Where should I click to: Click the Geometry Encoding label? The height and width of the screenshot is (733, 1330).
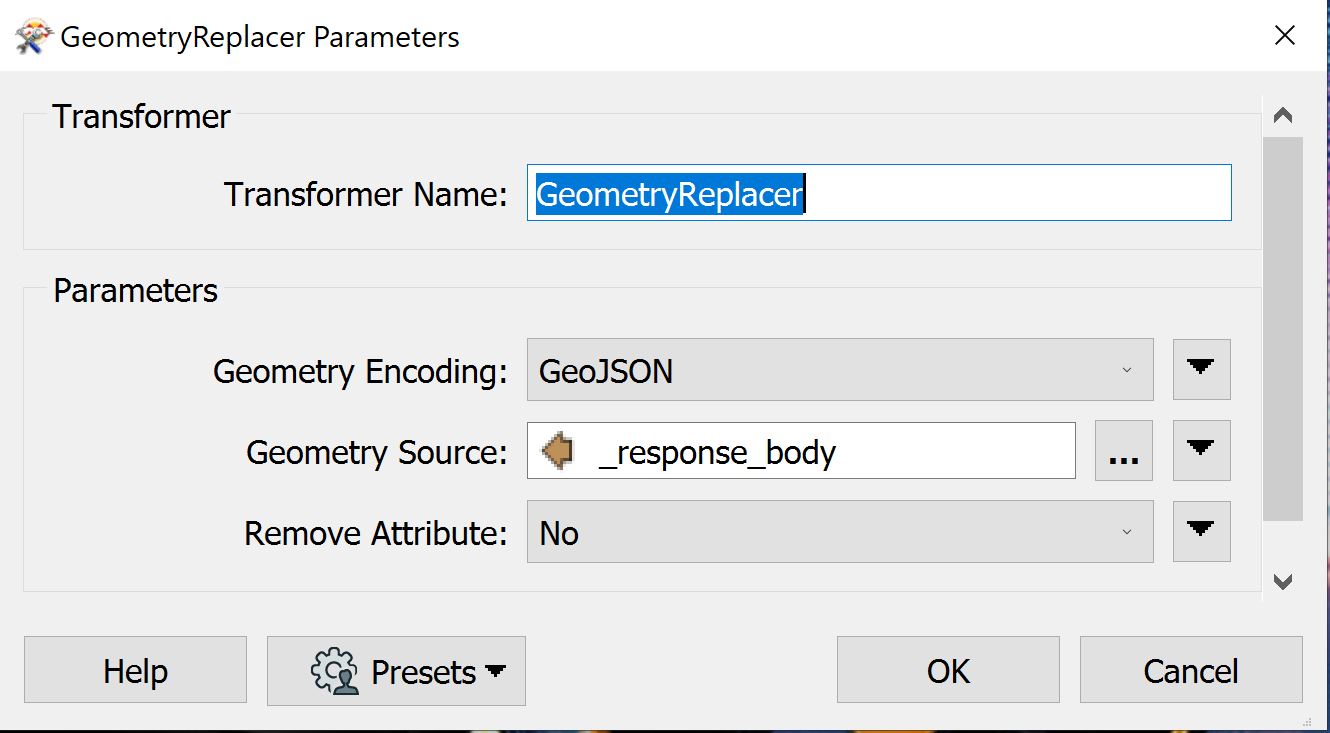click(361, 371)
